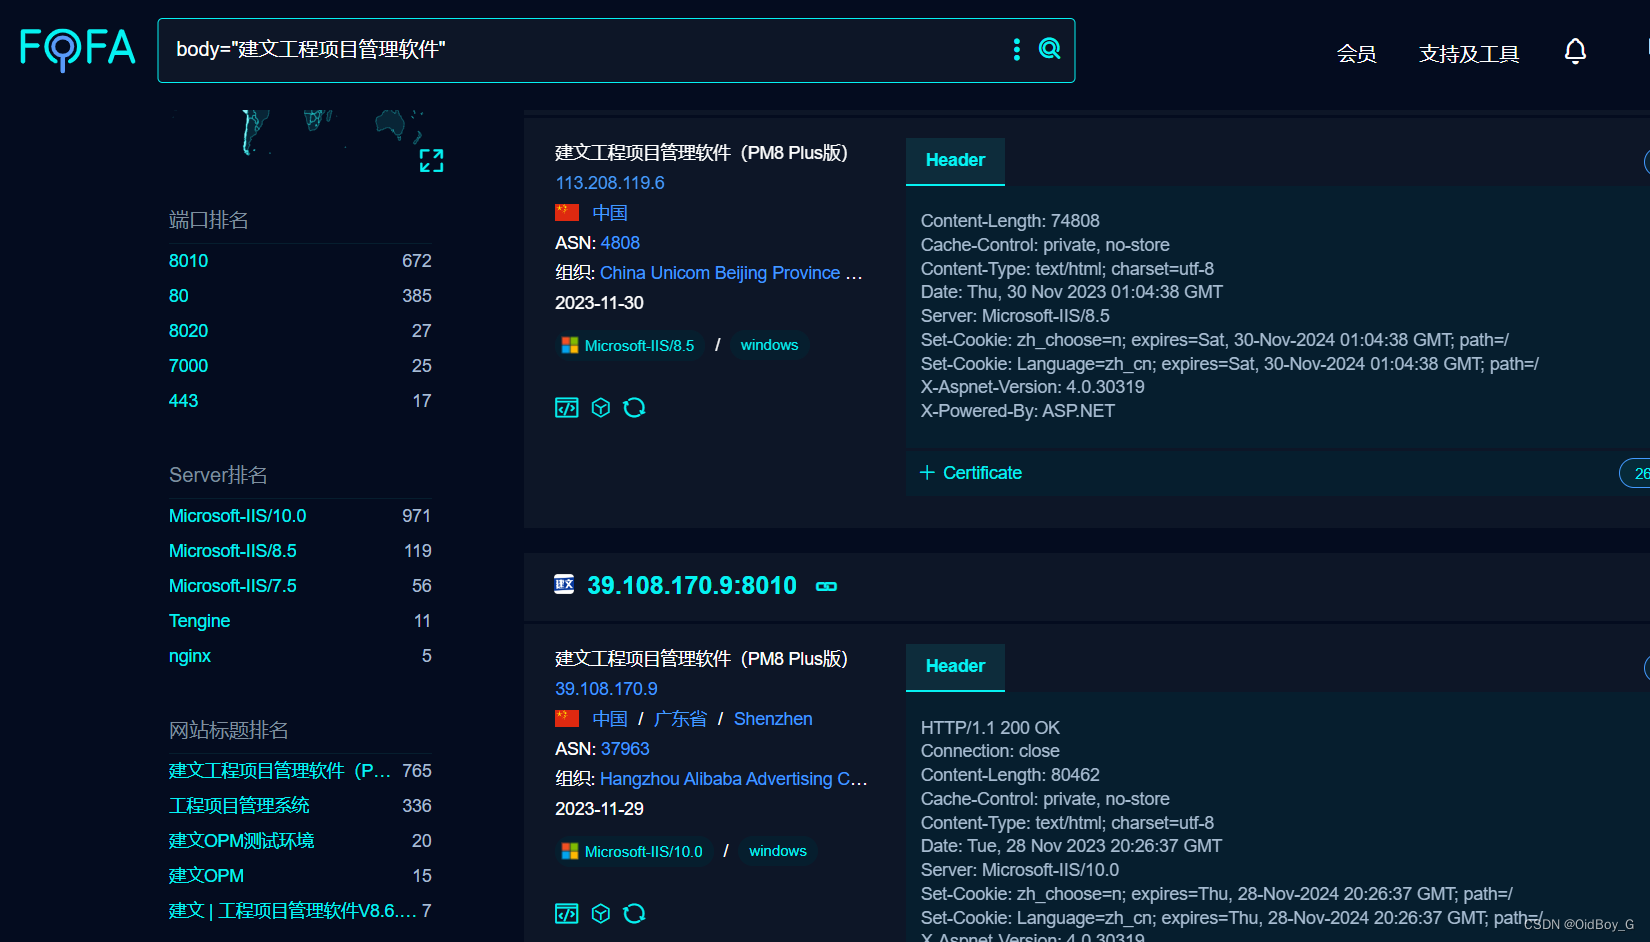Expand the Certificate section
1650x942 pixels.
point(971,473)
